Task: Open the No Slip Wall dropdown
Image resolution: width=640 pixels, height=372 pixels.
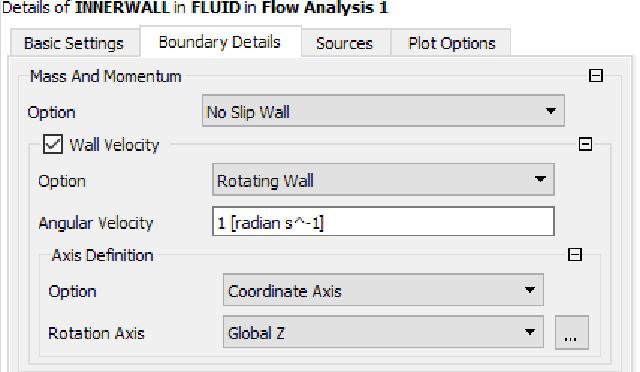Action: (383, 111)
